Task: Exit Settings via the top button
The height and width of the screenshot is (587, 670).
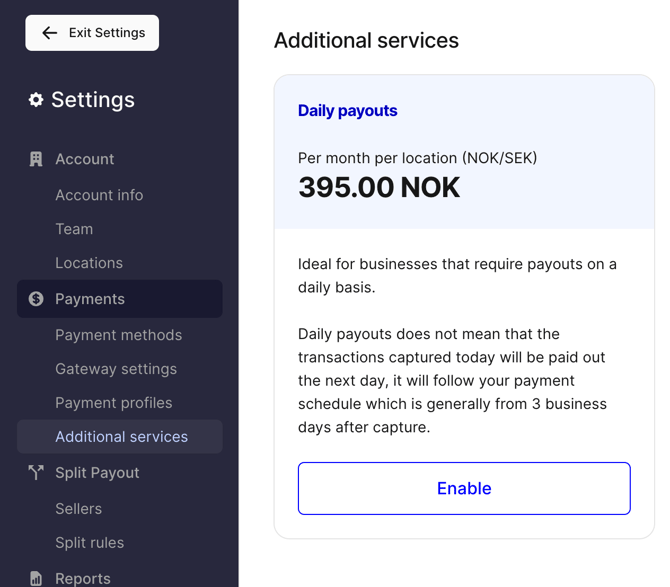Action: point(92,33)
